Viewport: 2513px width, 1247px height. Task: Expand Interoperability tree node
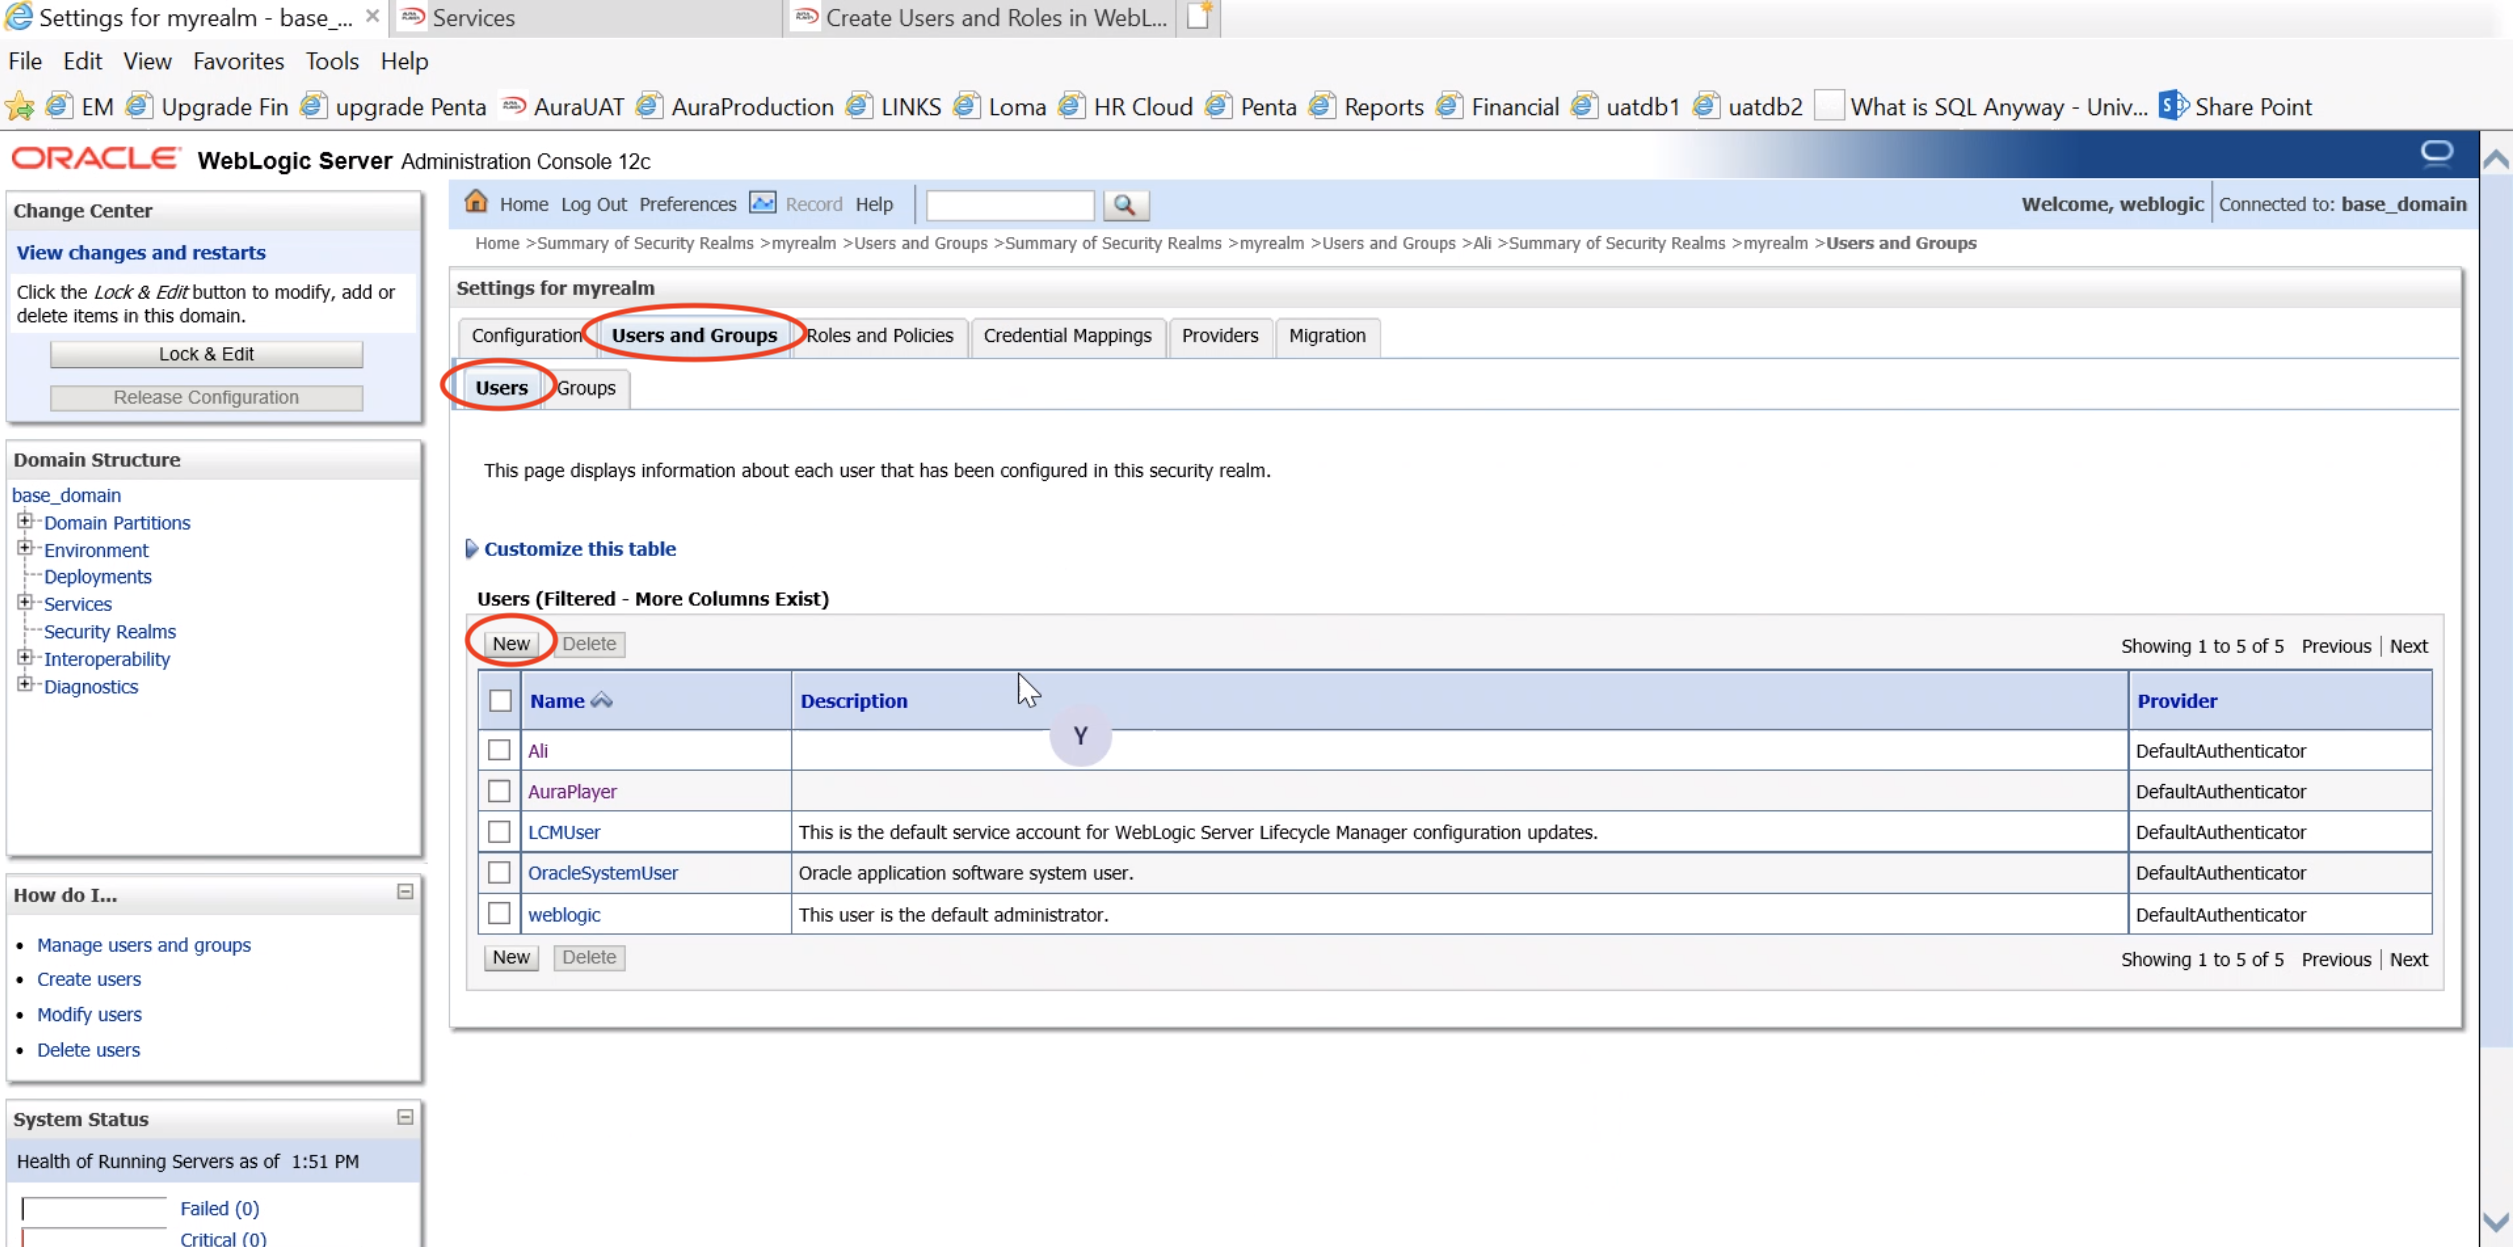point(25,657)
